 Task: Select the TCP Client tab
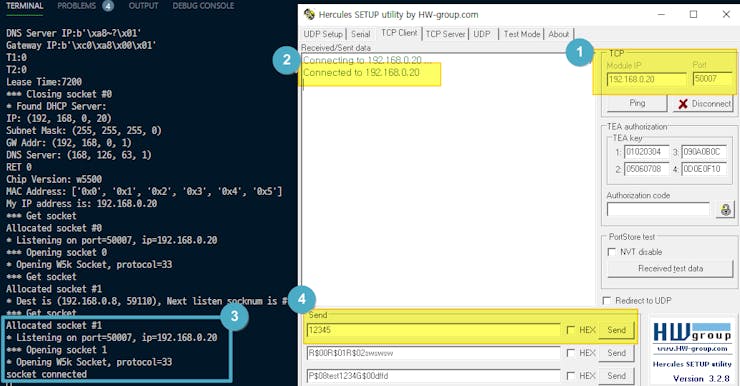tap(399, 33)
